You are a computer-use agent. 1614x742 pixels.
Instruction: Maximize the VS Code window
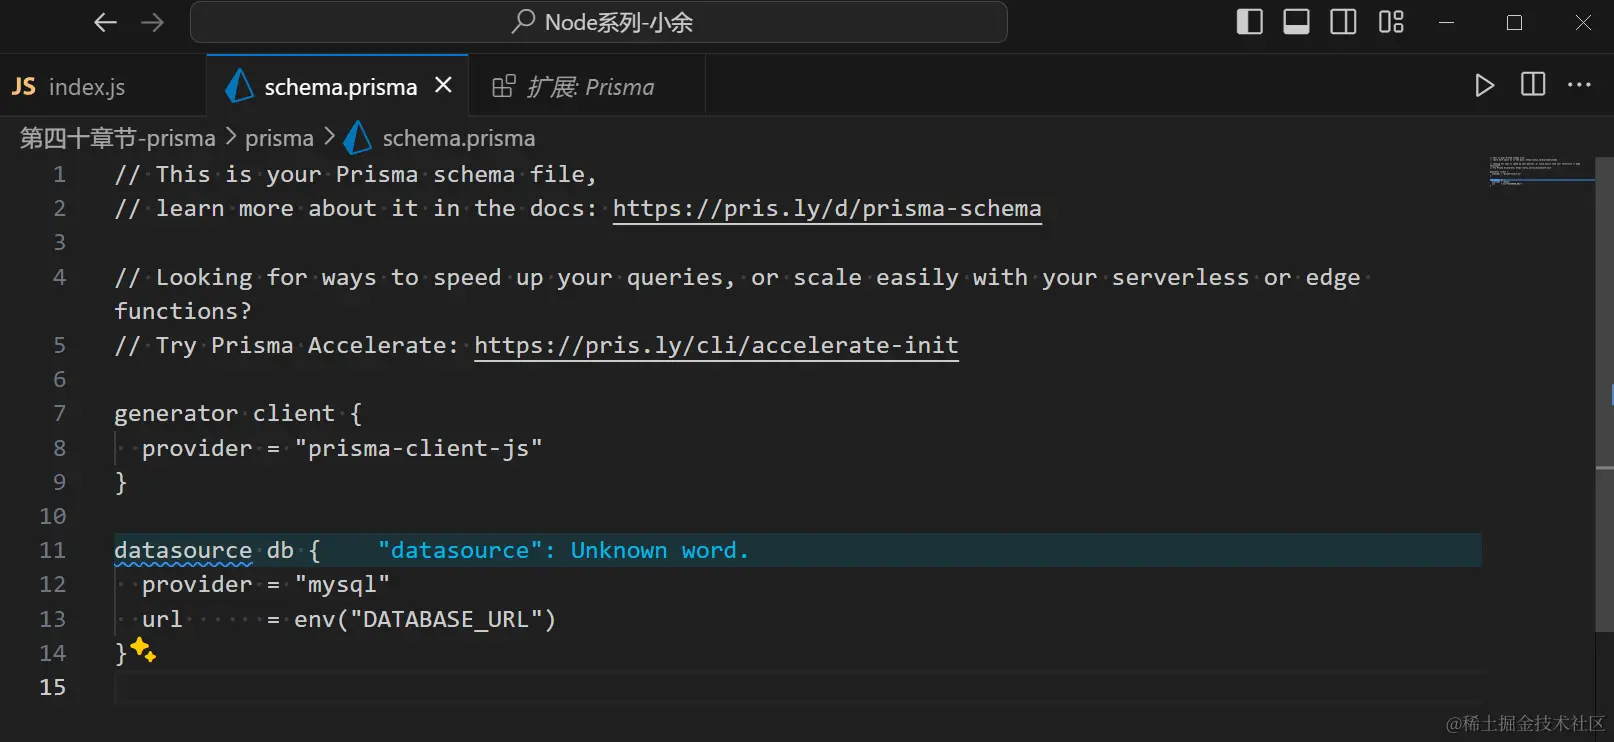(1514, 22)
